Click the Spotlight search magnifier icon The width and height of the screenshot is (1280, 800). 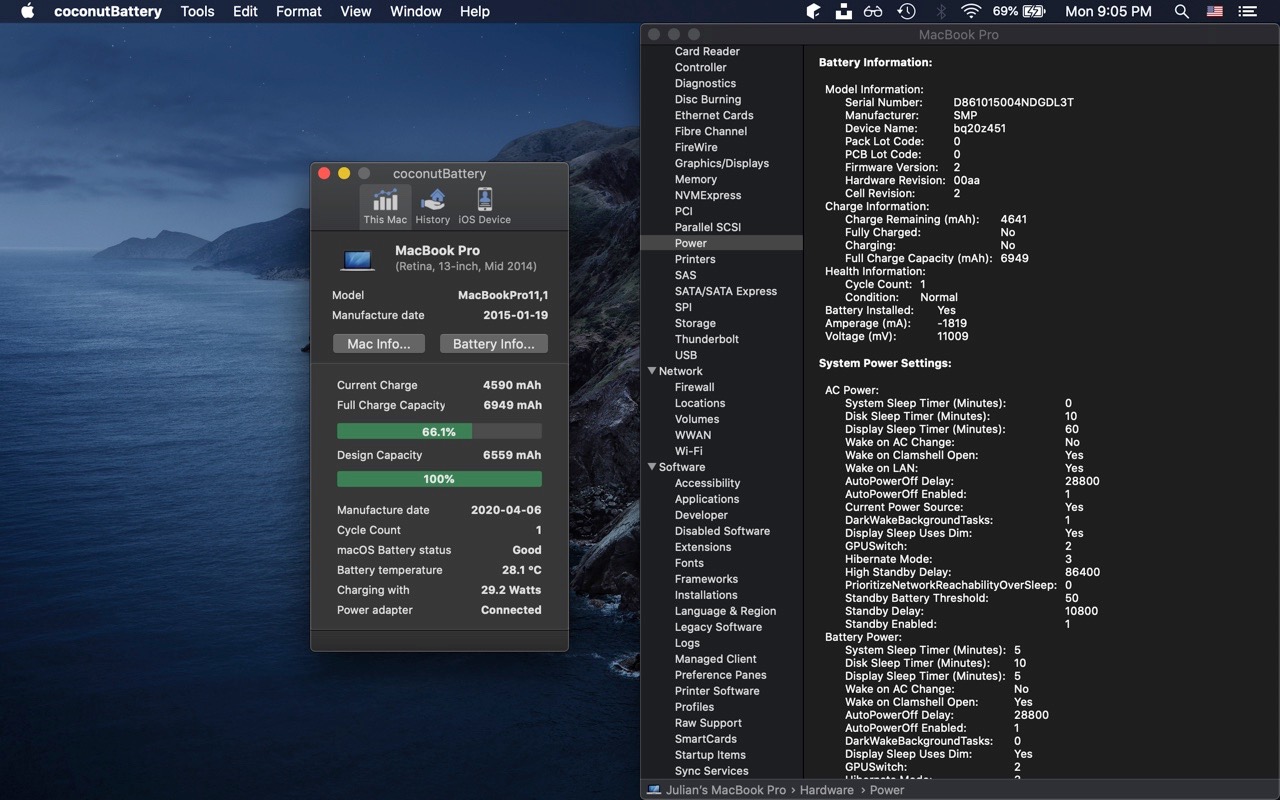tap(1181, 12)
